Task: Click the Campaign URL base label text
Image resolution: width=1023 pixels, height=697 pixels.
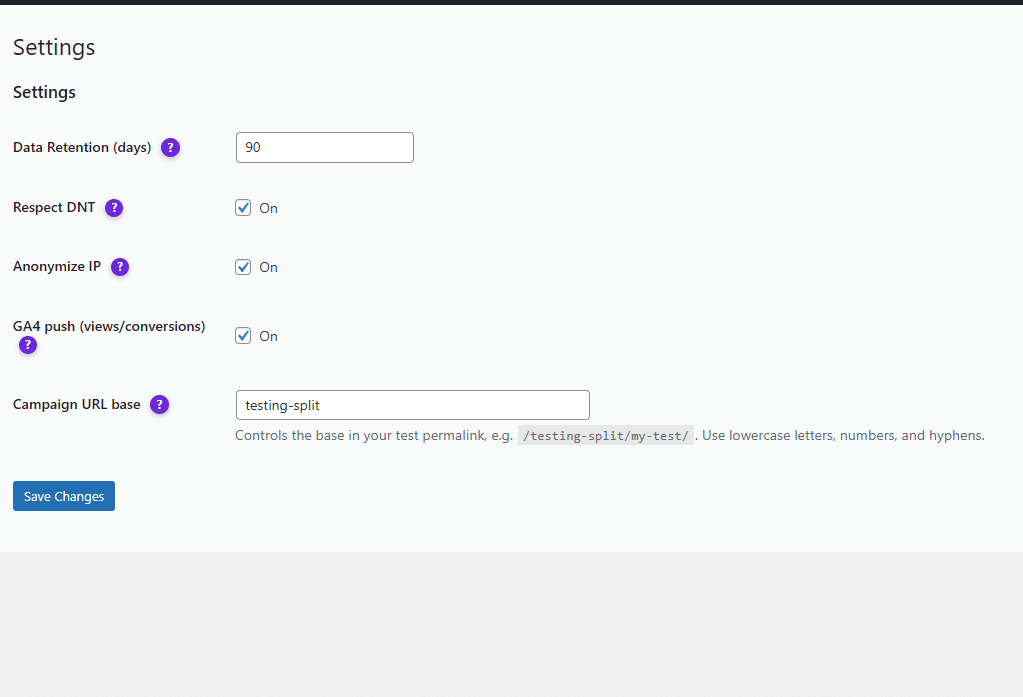Action: click(x=77, y=405)
